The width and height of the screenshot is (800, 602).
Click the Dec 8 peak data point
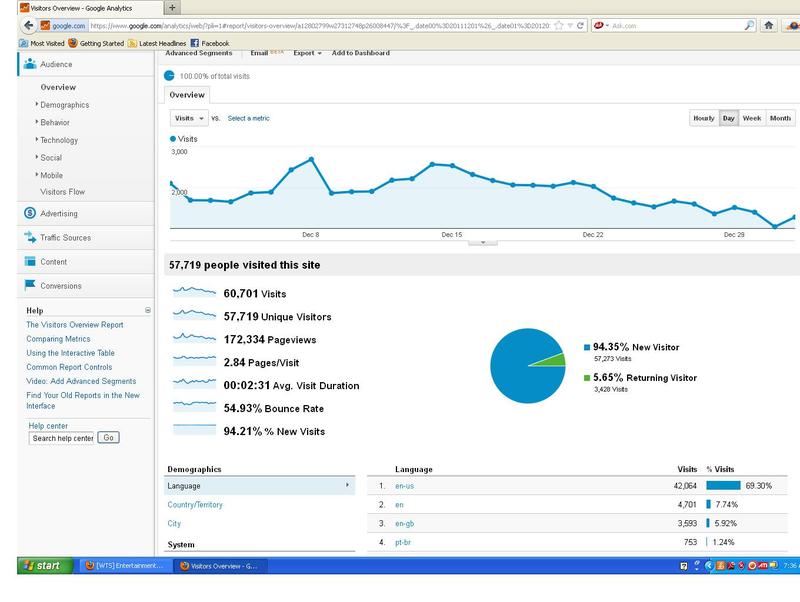(311, 160)
